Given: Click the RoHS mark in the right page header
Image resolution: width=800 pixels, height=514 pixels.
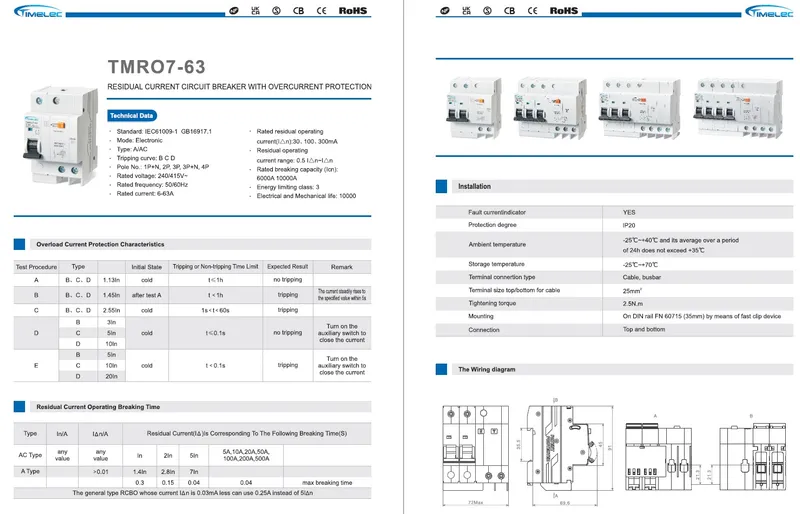Looking at the screenshot, I should tap(564, 10).
